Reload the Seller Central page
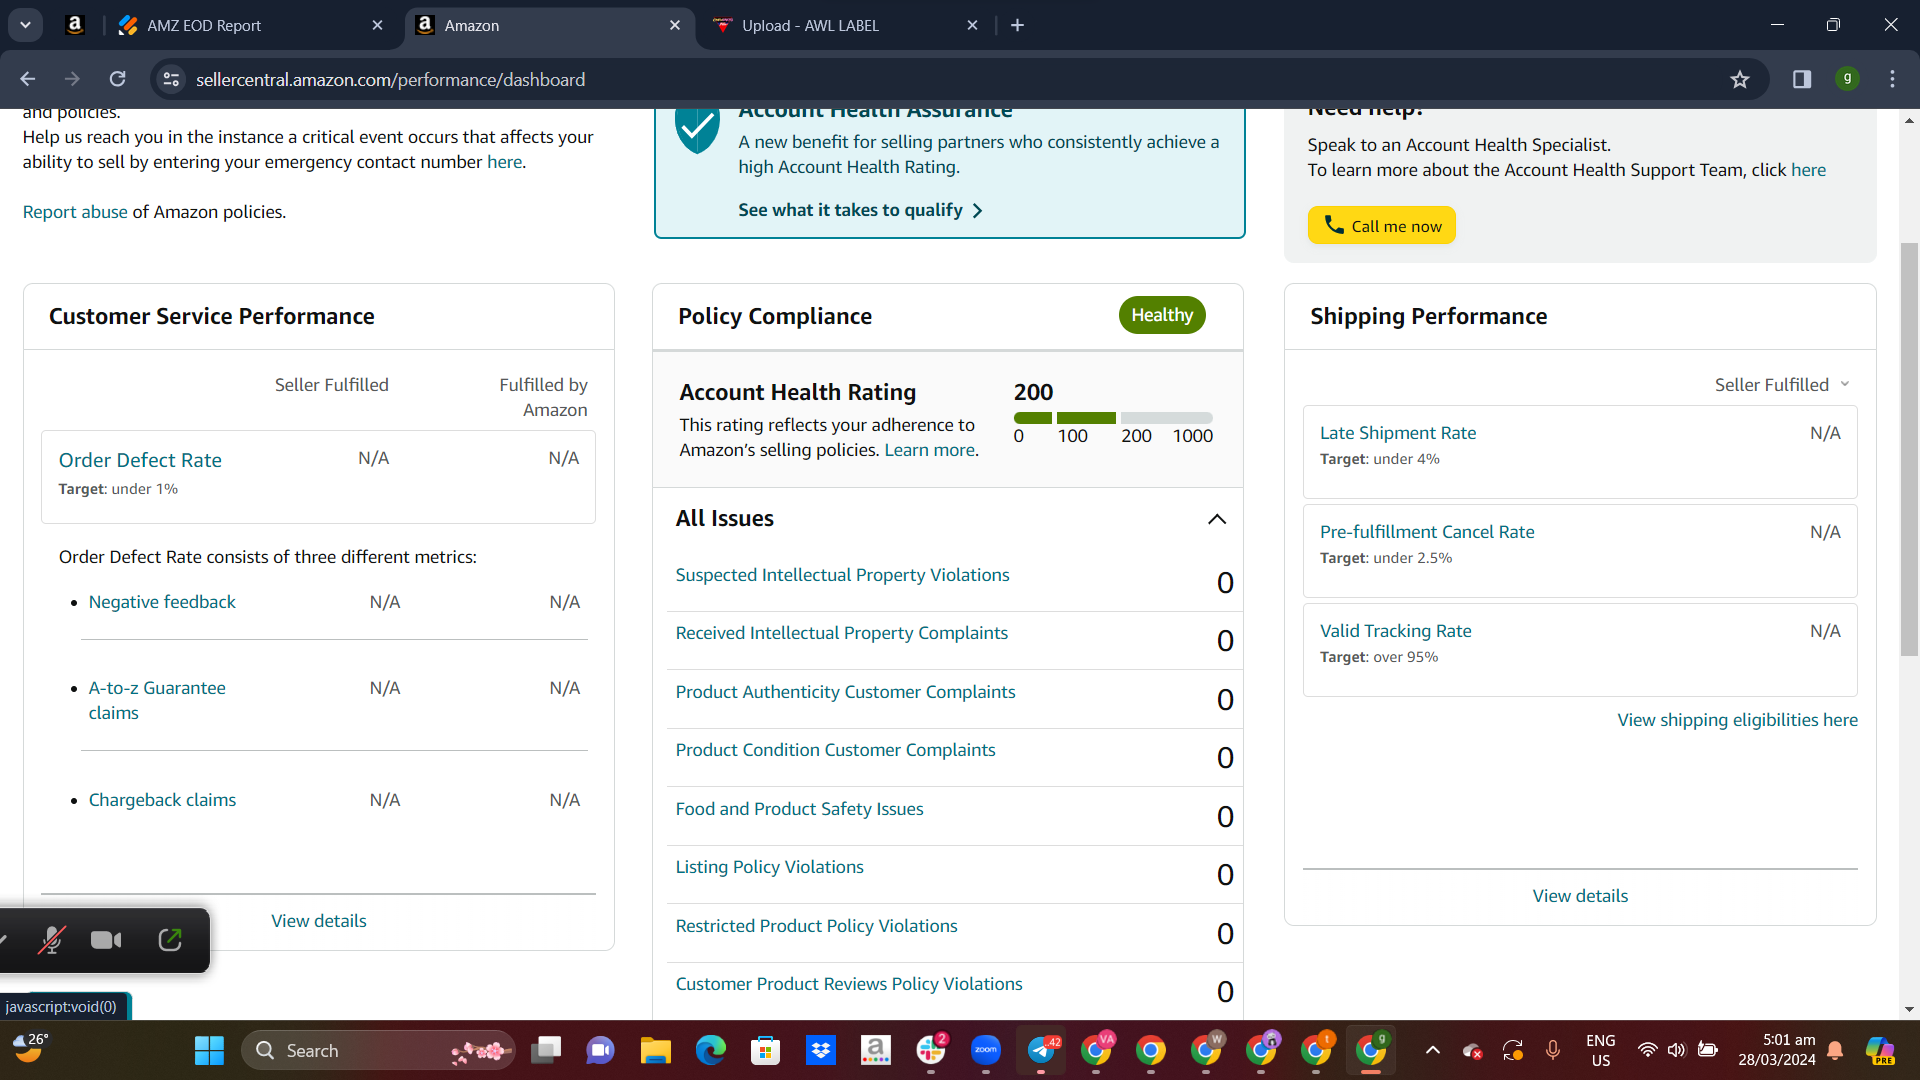The width and height of the screenshot is (1920, 1080). (x=118, y=79)
